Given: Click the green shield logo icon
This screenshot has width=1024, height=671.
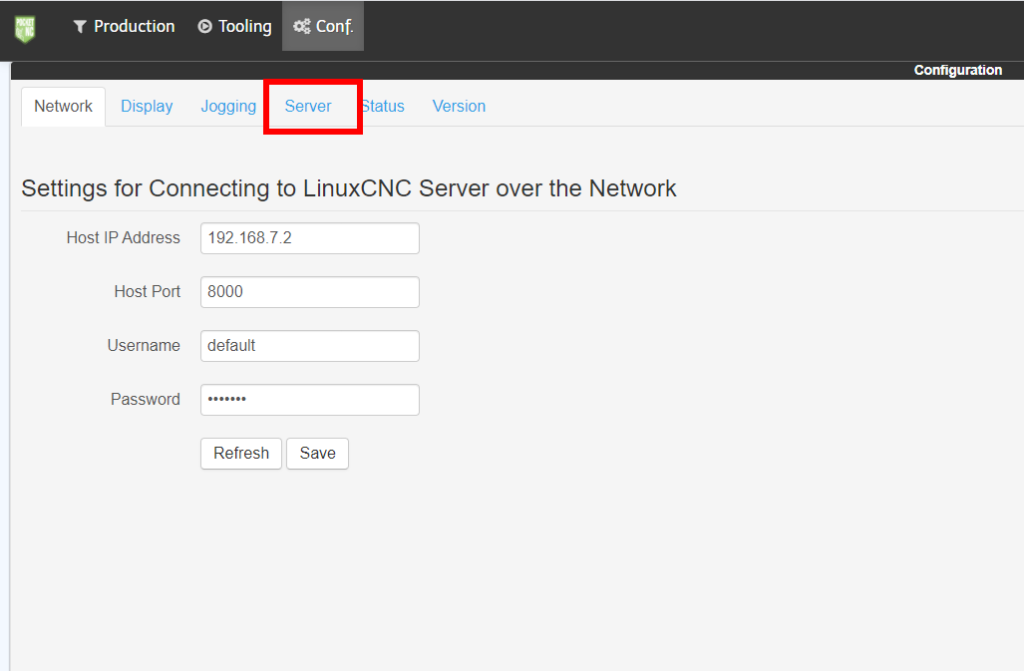Looking at the screenshot, I should [x=23, y=26].
